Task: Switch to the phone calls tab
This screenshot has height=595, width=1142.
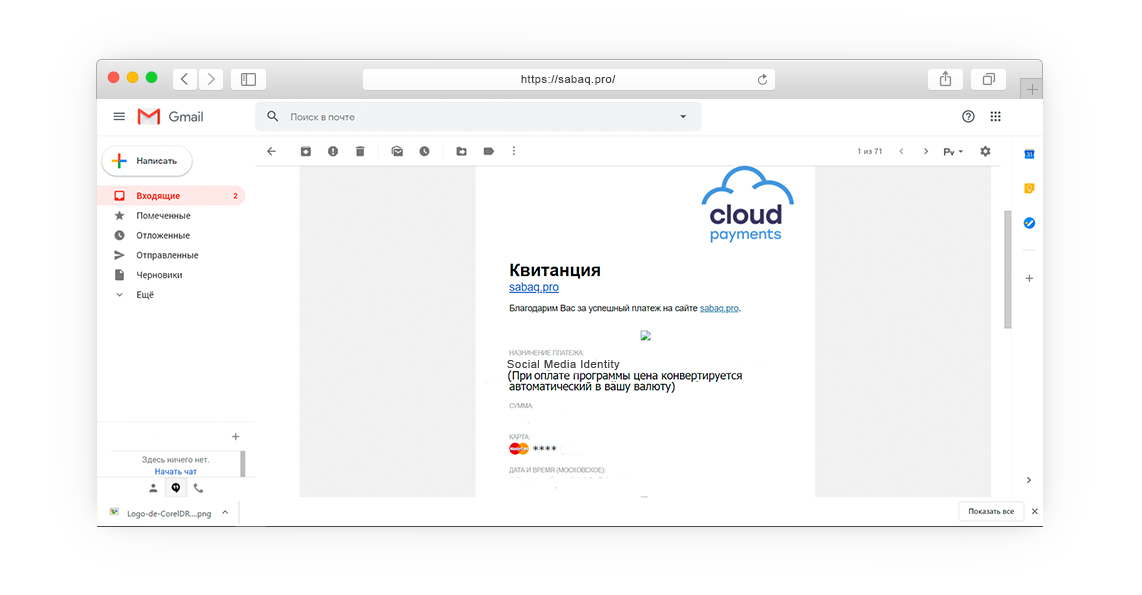Action: coord(198,489)
